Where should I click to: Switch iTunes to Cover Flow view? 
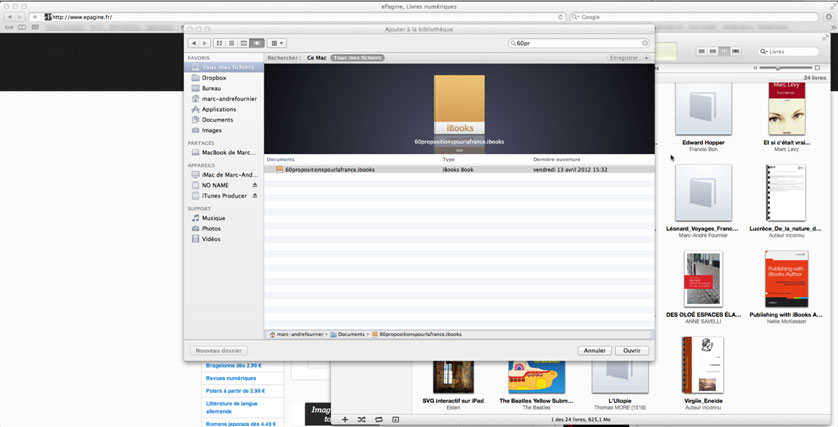click(736, 51)
